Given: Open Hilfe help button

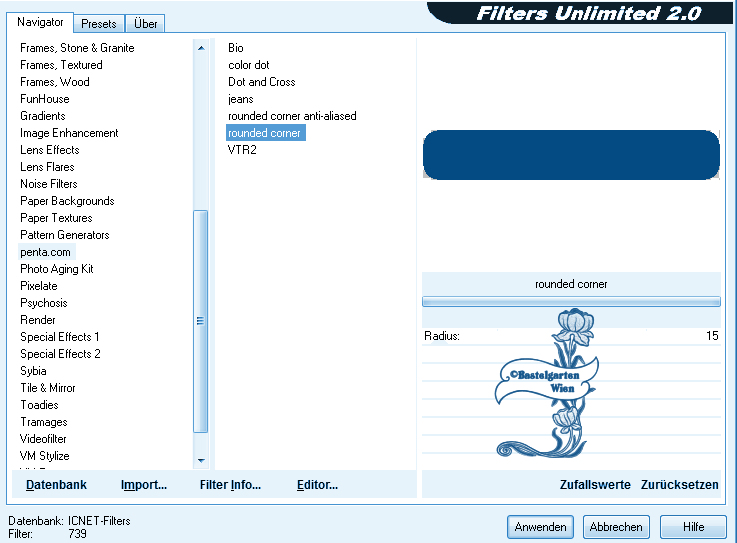Looking at the screenshot, I should pos(693,527).
